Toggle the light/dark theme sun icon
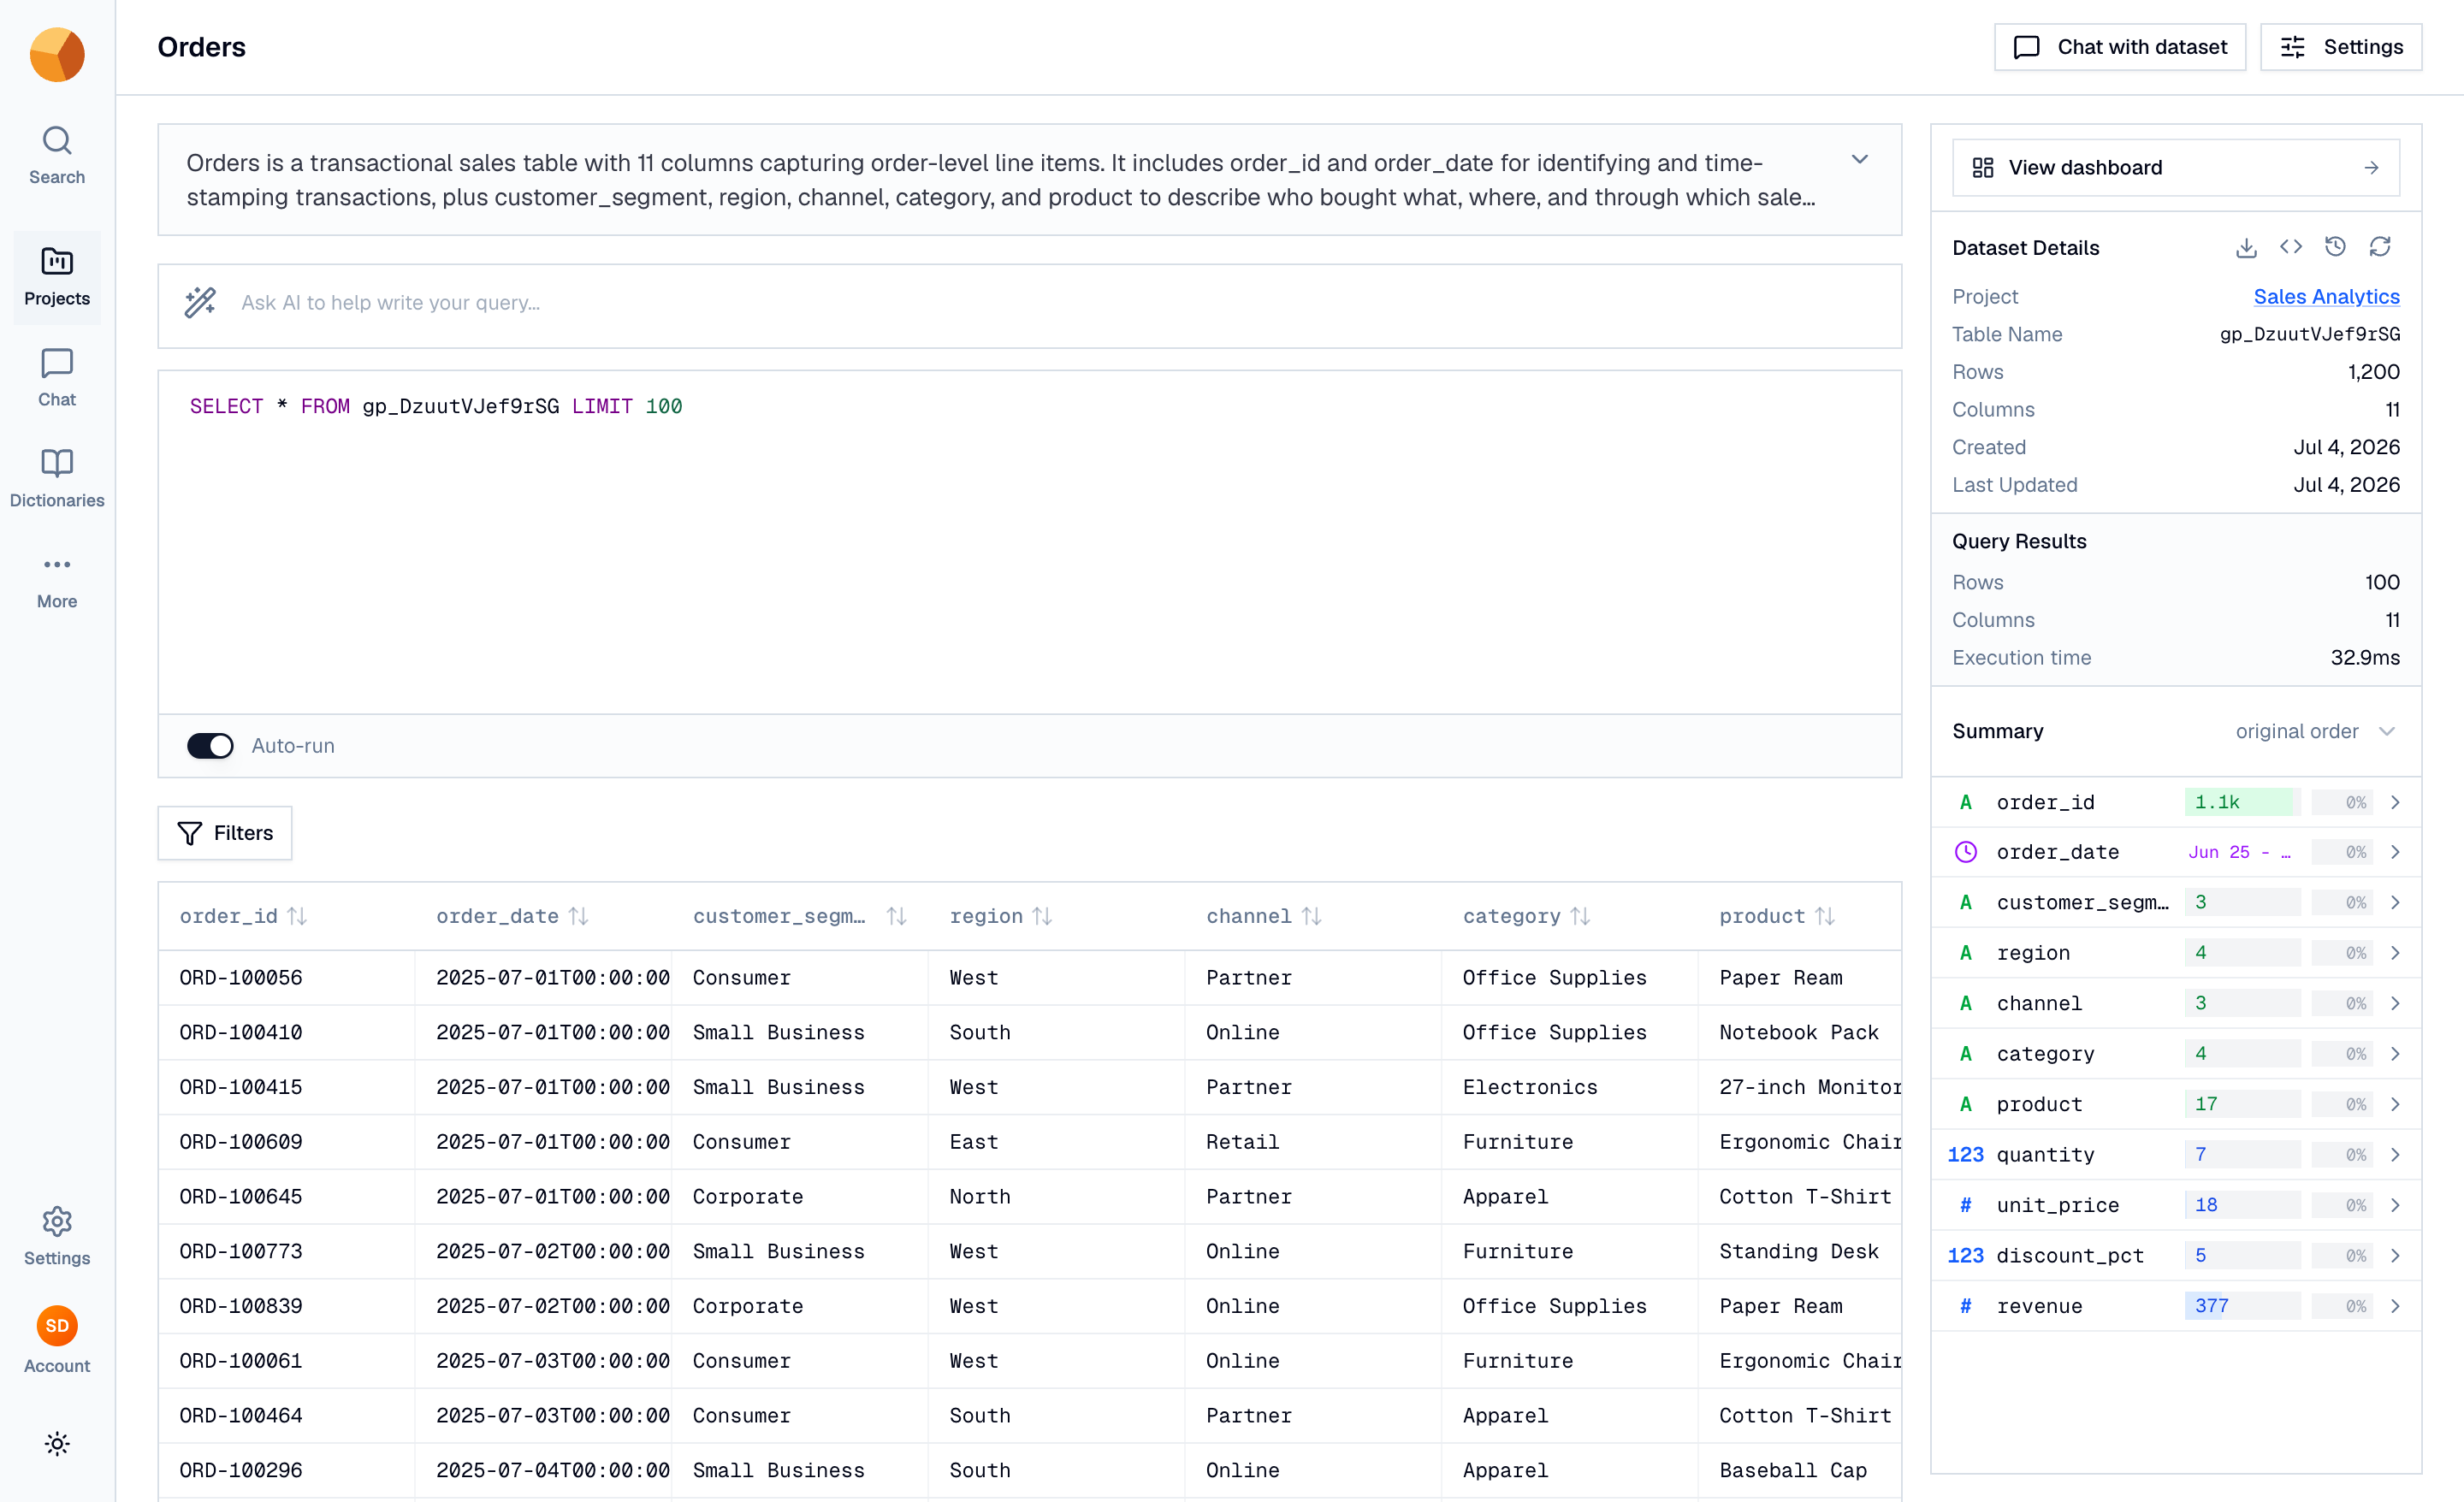This screenshot has height=1502, width=2464. coord(57,1444)
